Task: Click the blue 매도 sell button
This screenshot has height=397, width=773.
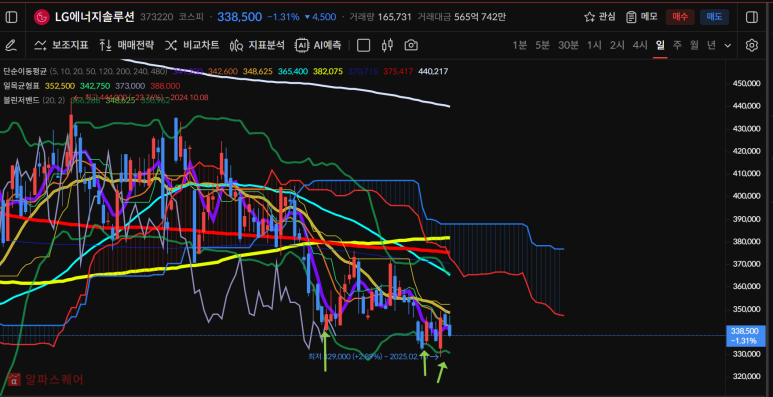Action: (x=714, y=17)
